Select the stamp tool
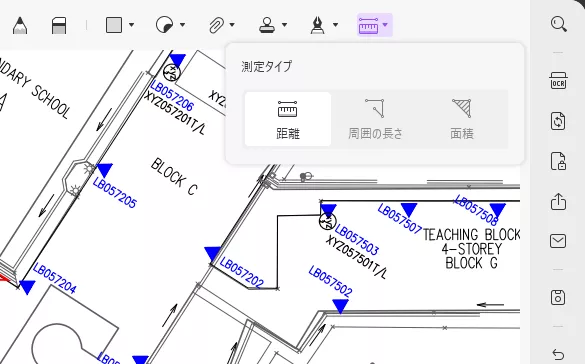The image size is (585, 364). click(267, 25)
